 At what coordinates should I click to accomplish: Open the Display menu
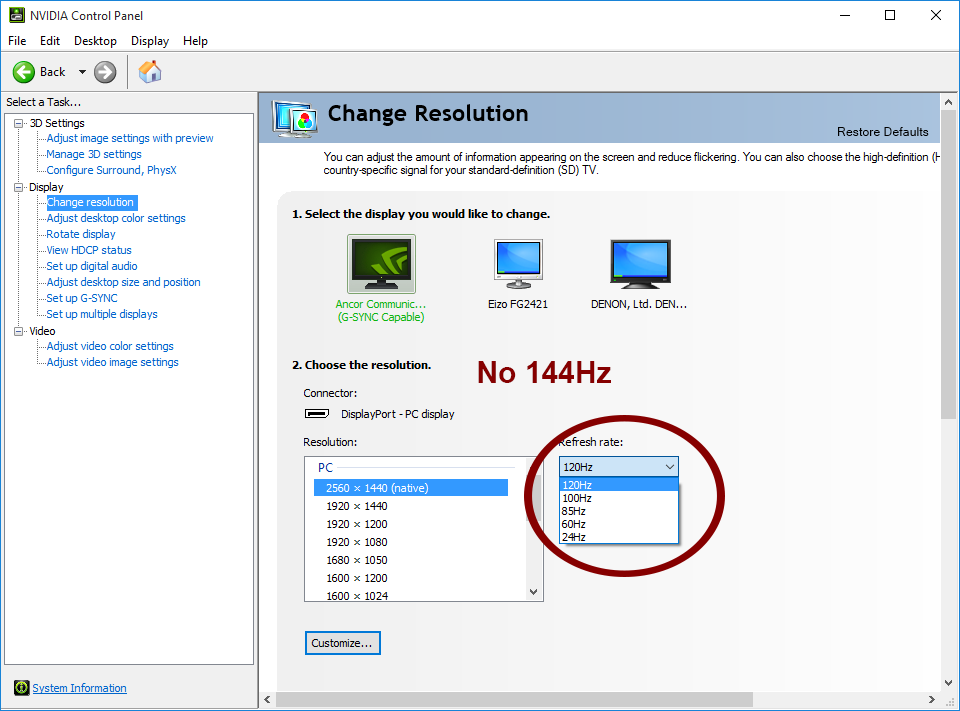point(149,41)
